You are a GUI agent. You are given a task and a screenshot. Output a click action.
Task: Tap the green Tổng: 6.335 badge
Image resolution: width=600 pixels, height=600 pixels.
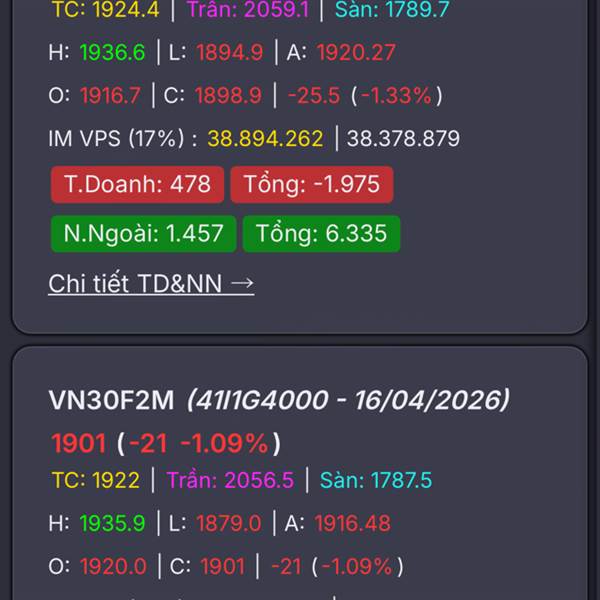tap(321, 233)
